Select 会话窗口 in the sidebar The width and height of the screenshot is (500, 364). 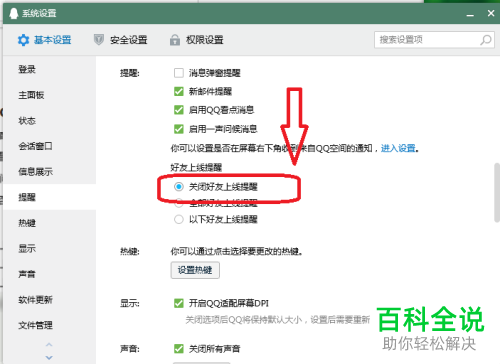[49, 146]
